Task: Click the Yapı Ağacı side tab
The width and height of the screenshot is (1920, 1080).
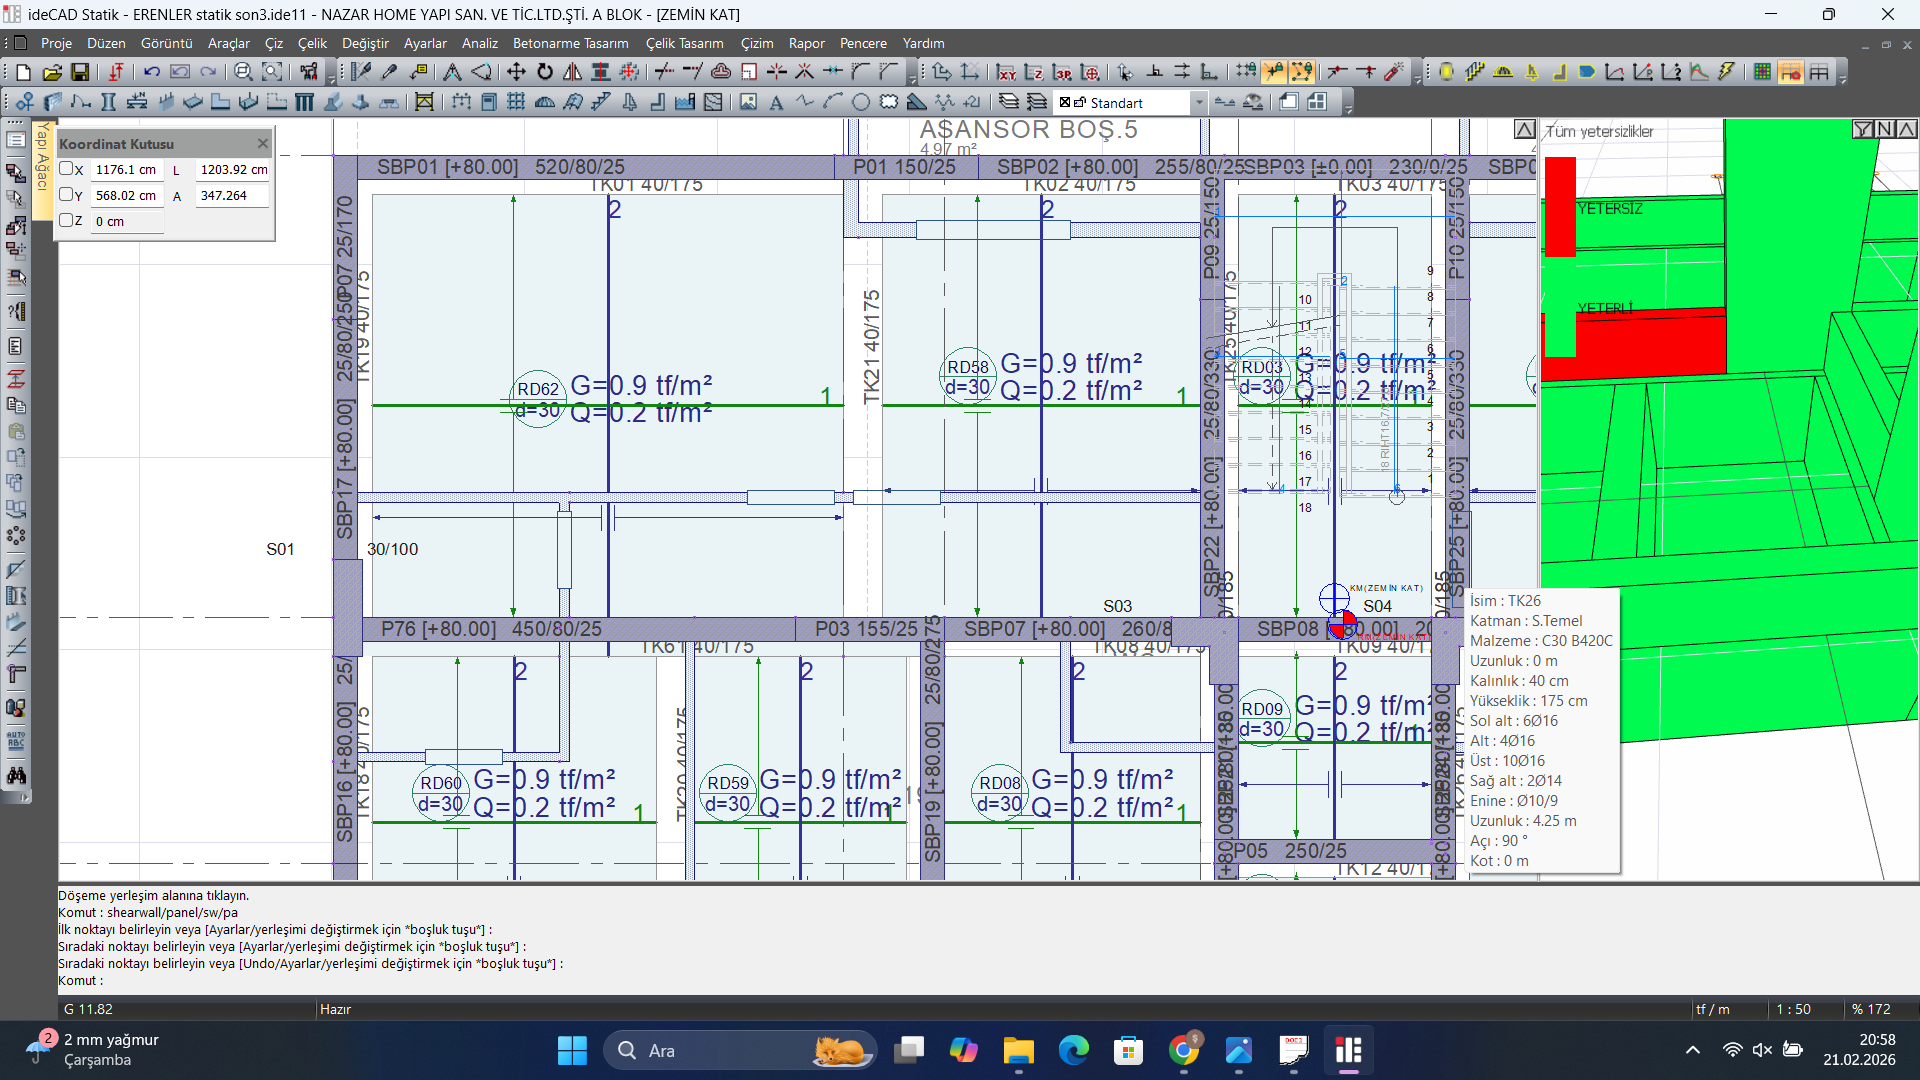Action: pyautogui.click(x=42, y=157)
